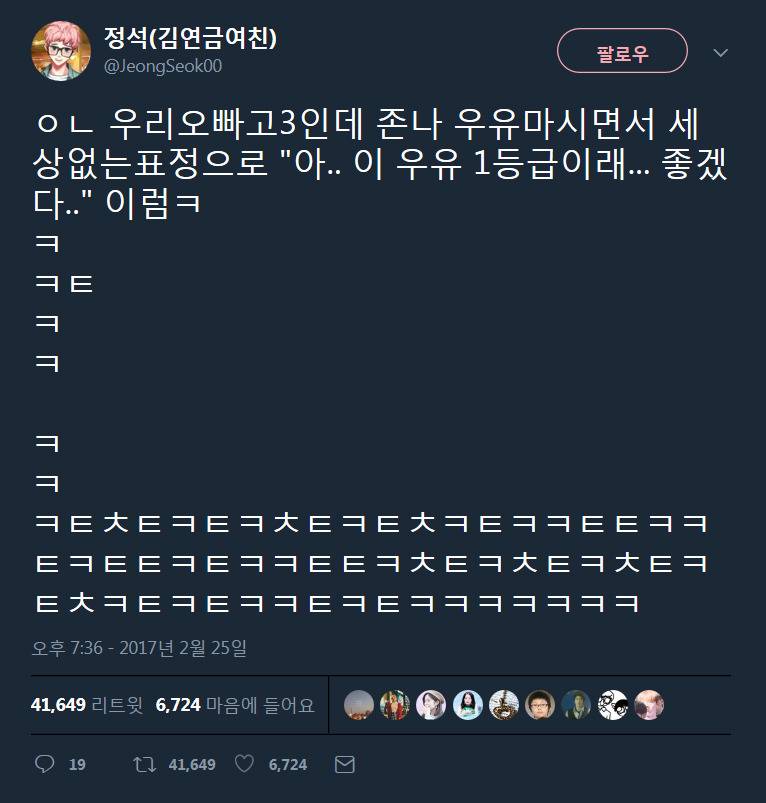View the 41,649 리트윗 list
Viewport: 766px width, 803px height.
coord(87,705)
